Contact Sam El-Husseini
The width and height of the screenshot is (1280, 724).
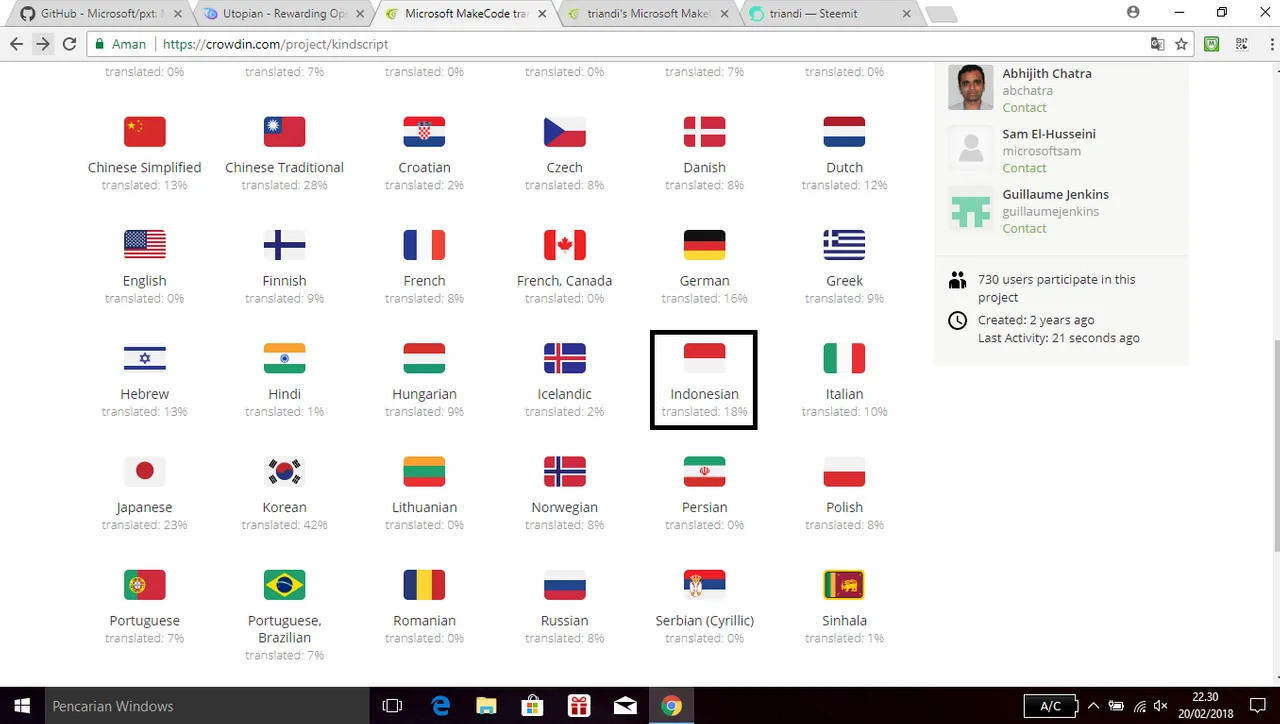[x=1024, y=168]
